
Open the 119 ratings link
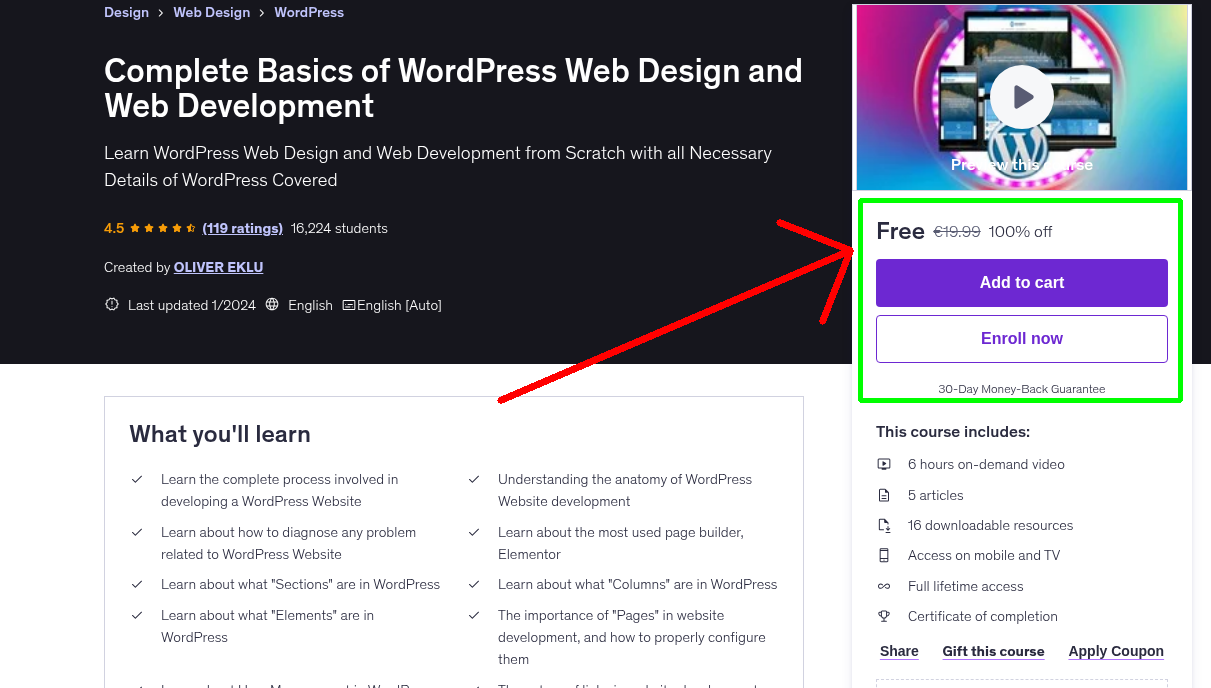pos(242,228)
